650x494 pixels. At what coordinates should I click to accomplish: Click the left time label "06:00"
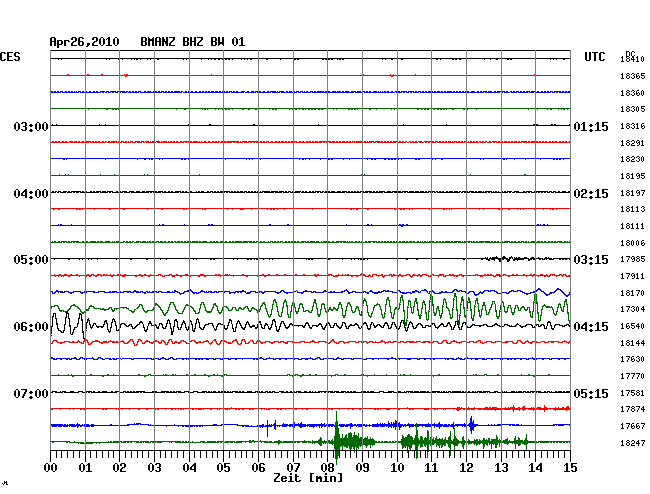[31, 327]
